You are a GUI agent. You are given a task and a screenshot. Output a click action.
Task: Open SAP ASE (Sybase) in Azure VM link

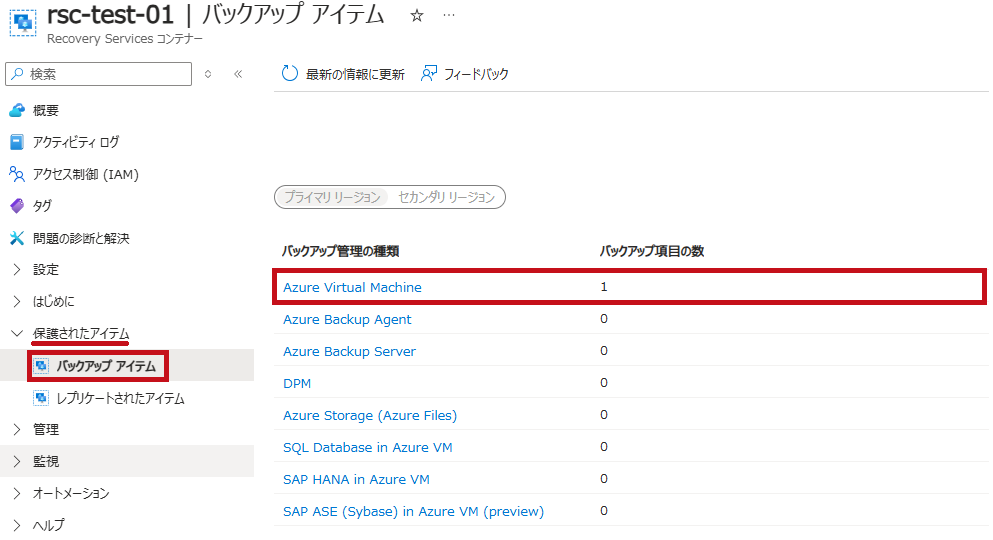(x=414, y=512)
